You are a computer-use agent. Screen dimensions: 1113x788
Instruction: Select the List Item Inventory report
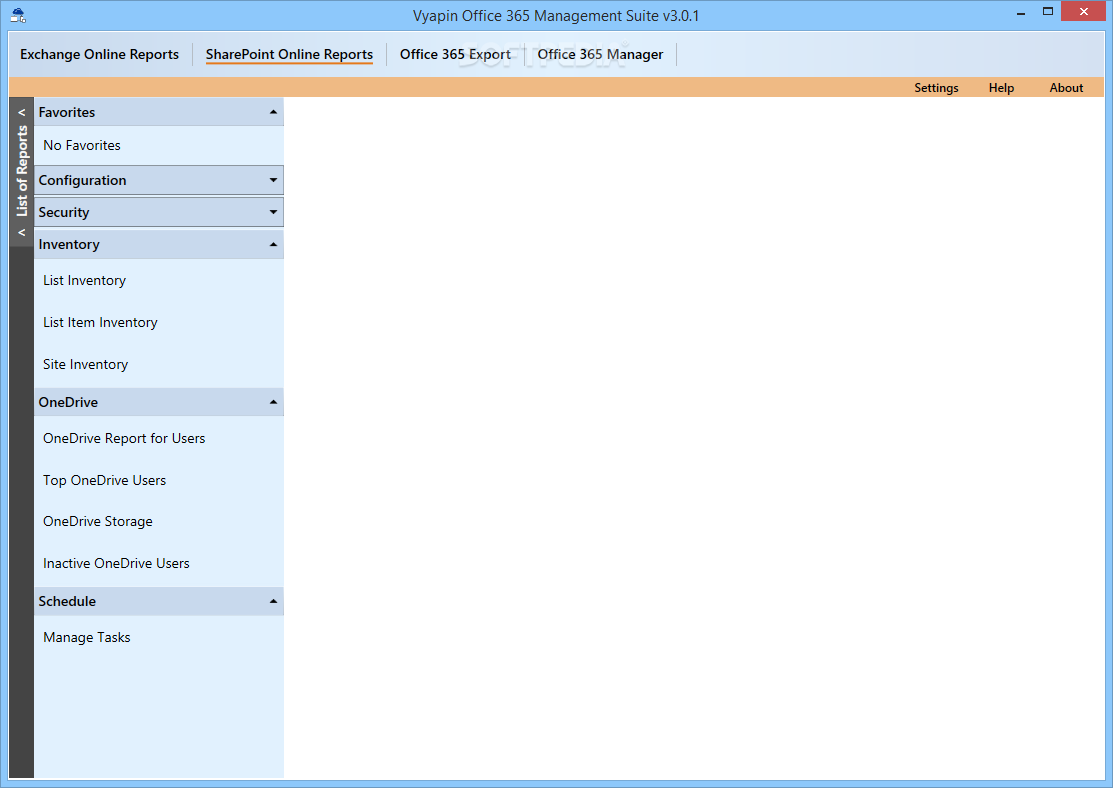coord(100,322)
